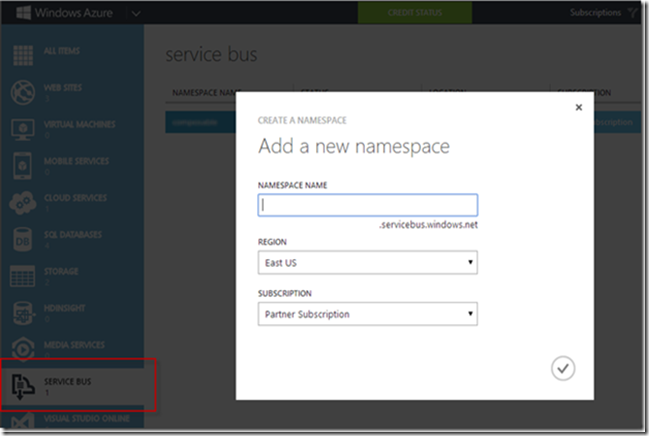Open the dropdown chevron beside Windows Azure
649x436 pixels.
(136, 14)
